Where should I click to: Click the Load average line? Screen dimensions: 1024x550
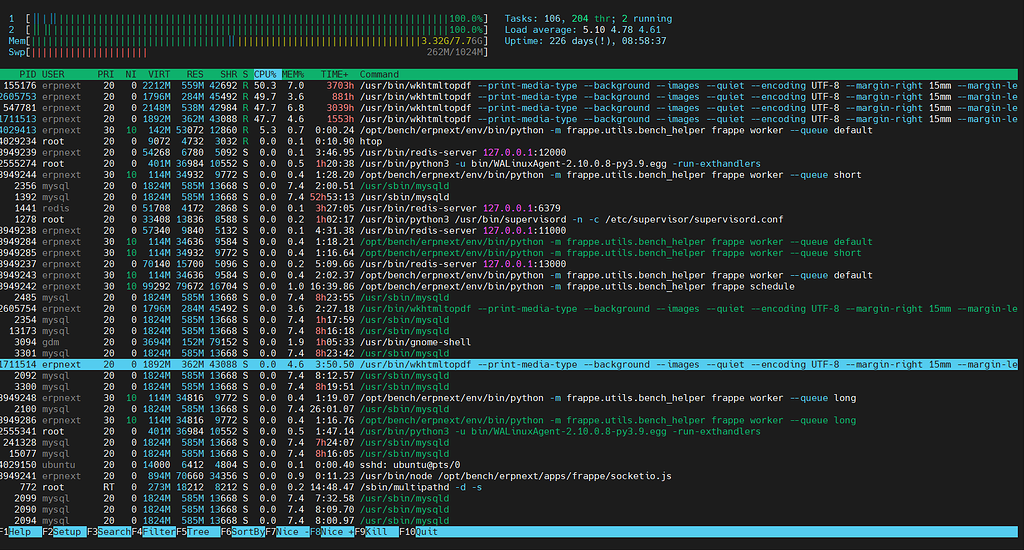click(x=583, y=30)
